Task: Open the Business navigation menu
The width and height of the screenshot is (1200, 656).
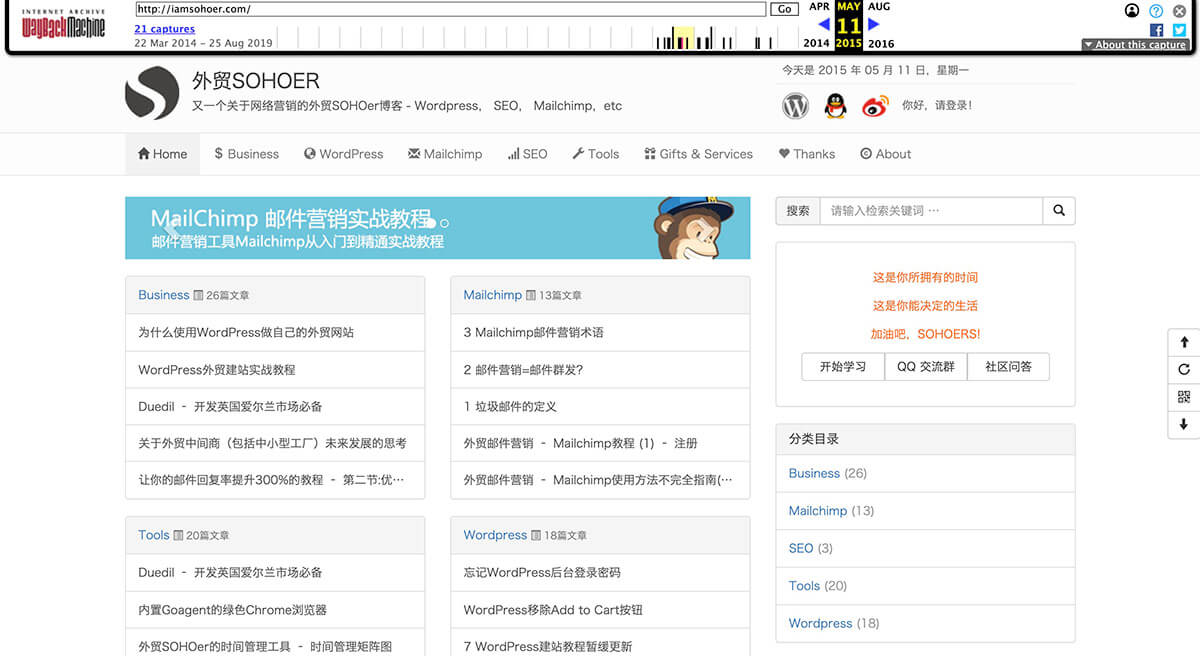Action: 246,154
